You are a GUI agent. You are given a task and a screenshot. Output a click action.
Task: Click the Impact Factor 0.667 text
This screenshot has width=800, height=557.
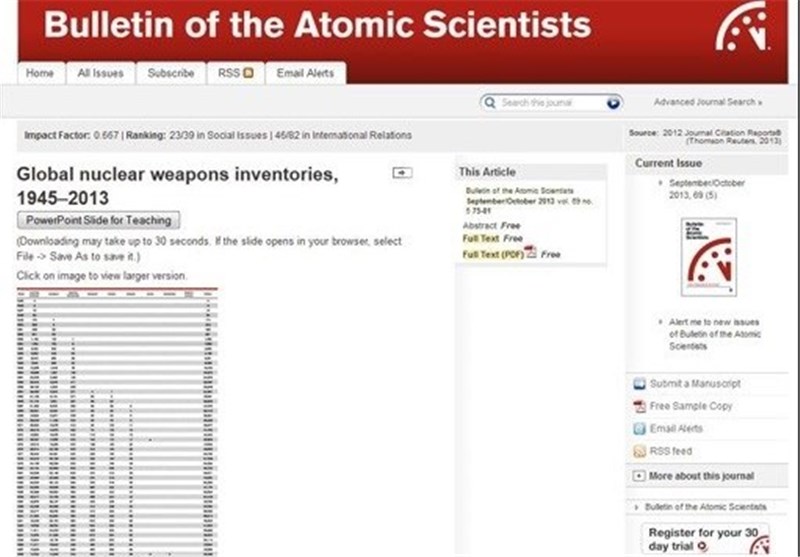71,135
